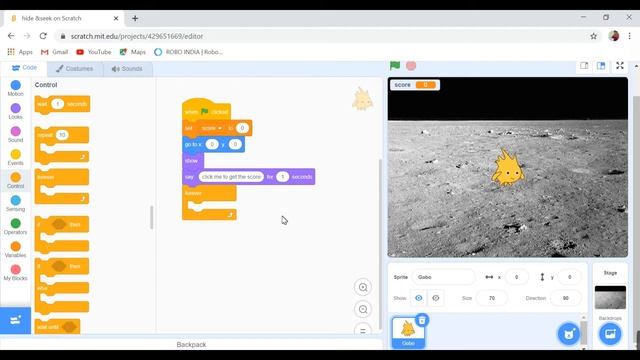This screenshot has height=360, width=640.
Task: Click the 'wait 1 seconds' palette block
Action: click(62, 104)
